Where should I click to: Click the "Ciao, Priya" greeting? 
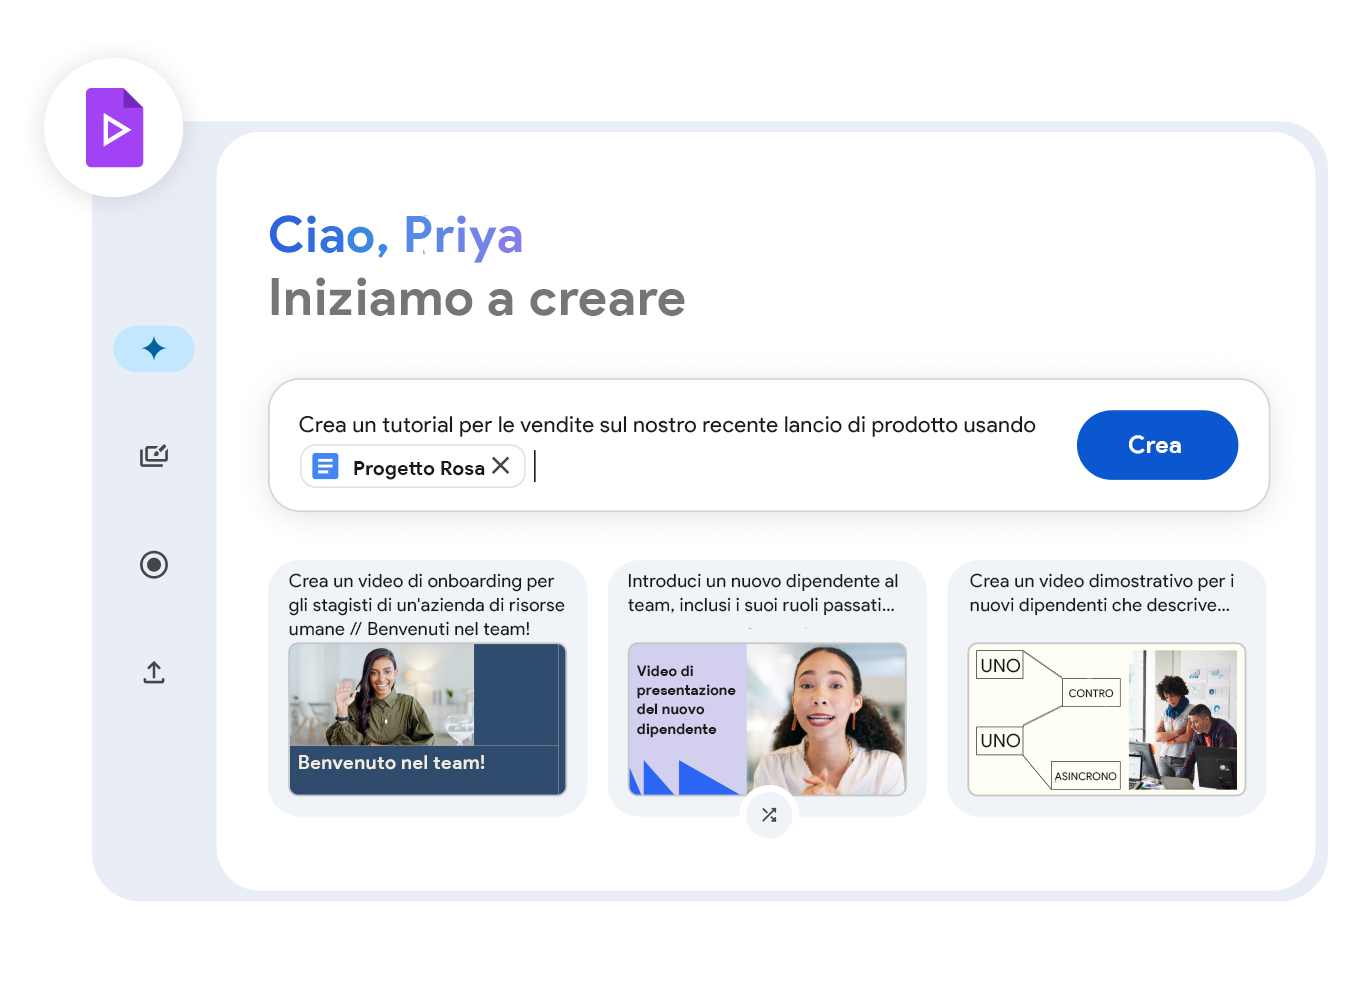[x=396, y=236]
